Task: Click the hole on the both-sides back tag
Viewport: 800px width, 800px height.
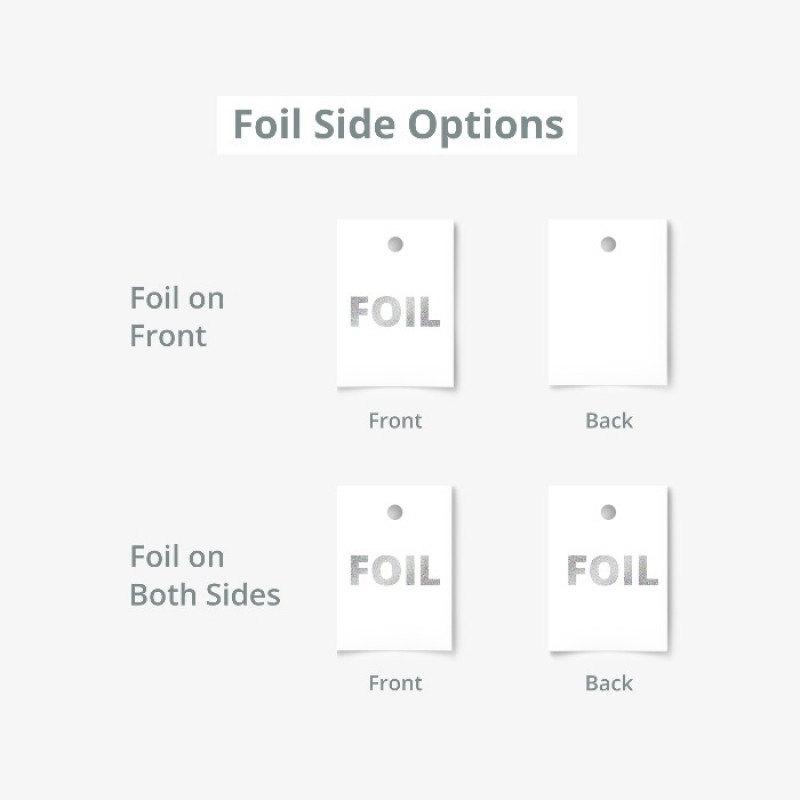Action: pos(608,512)
